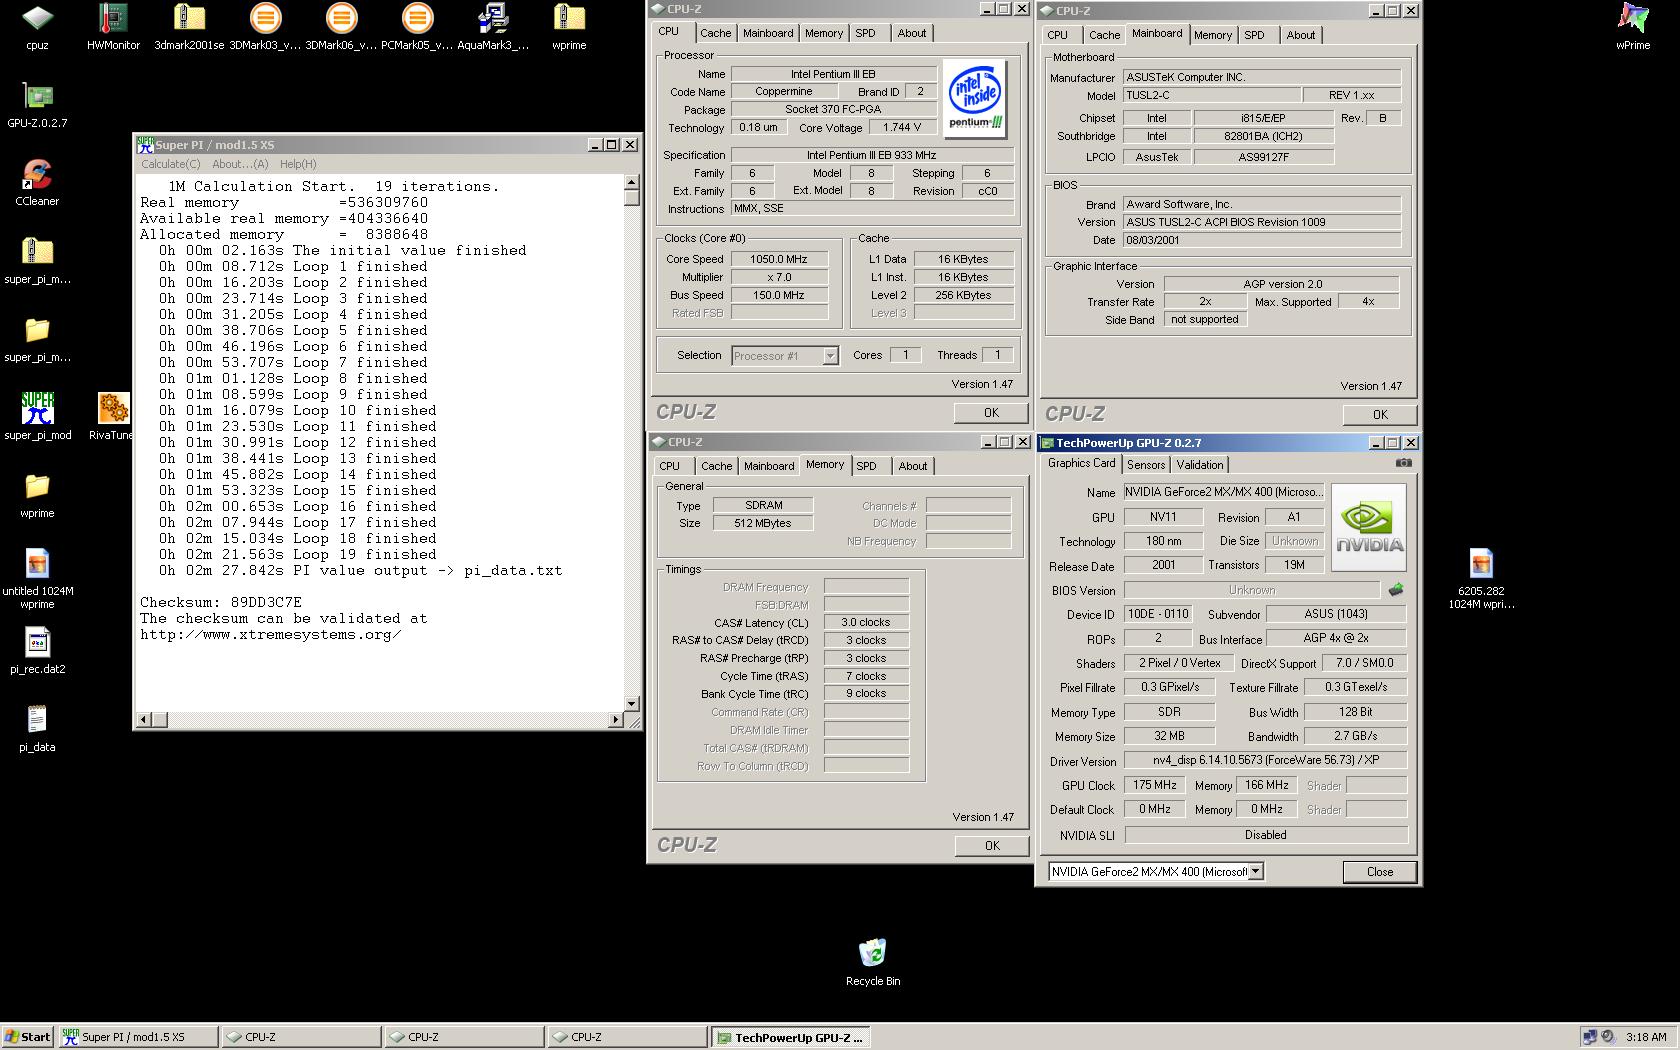Image resolution: width=1680 pixels, height=1050 pixels.
Task: Click Driver Version field in GPU-Z
Action: tap(1265, 761)
